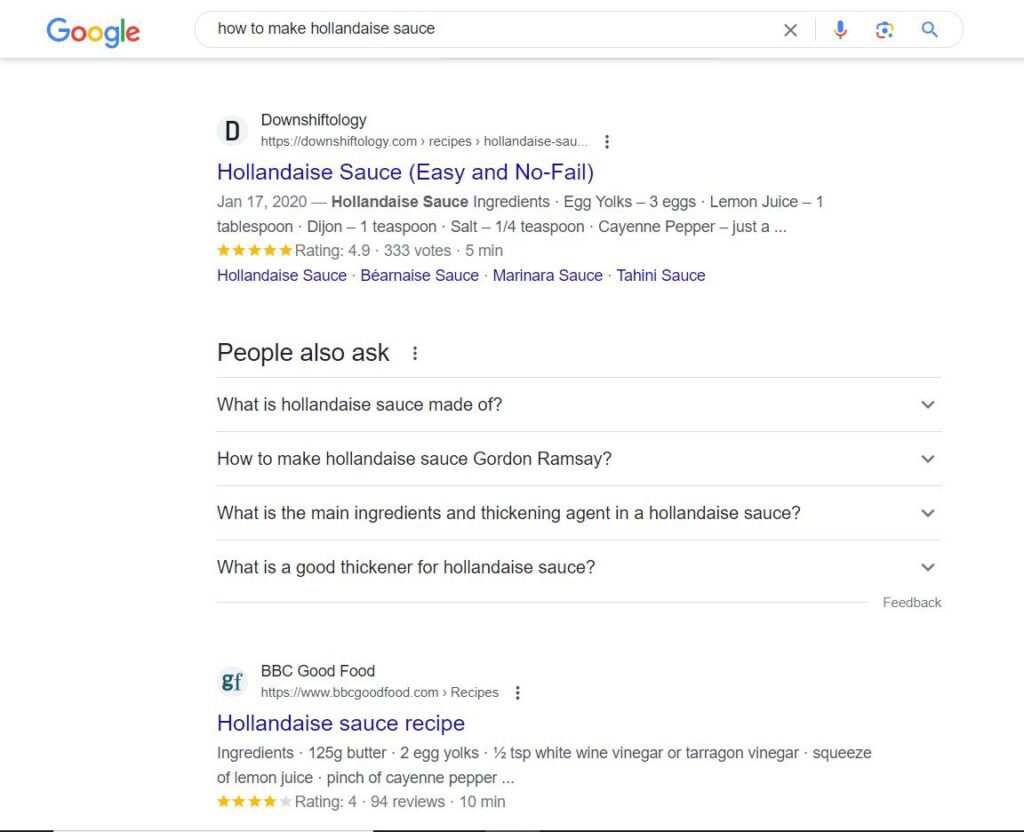Click the BBC Good Food favicon
Screen dimensions: 1024x832
point(232,681)
